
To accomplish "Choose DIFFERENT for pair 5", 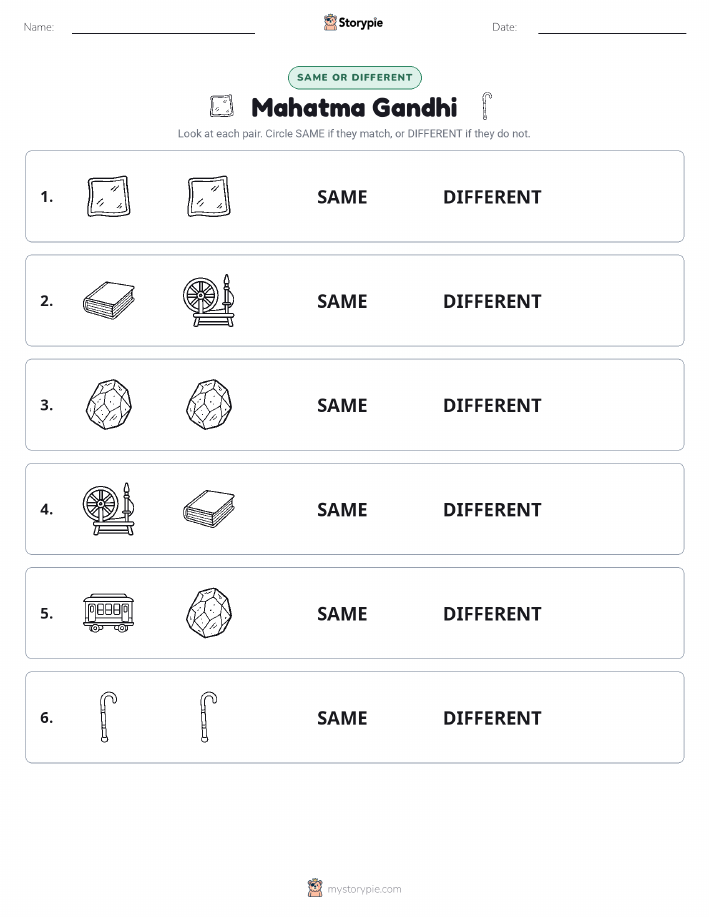I will click(x=492, y=613).
